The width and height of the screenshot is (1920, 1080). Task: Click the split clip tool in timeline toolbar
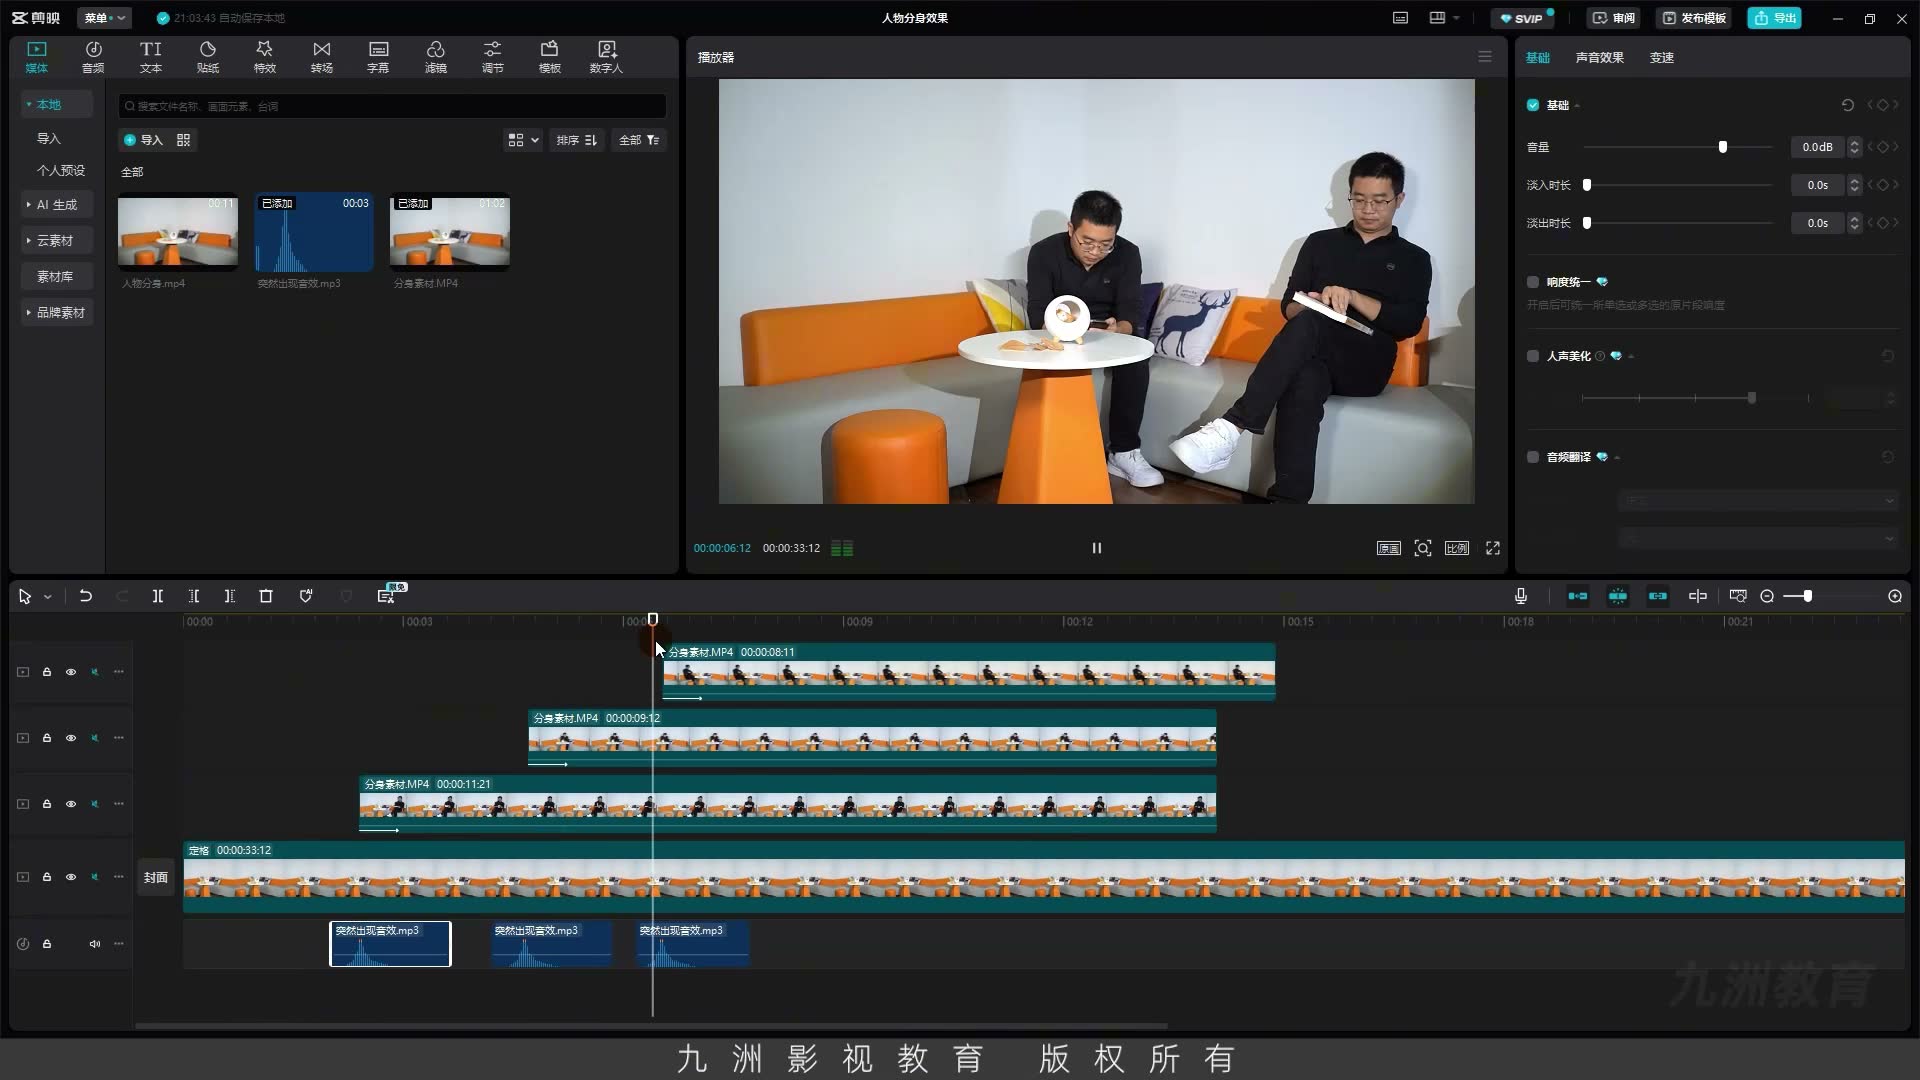pos(157,596)
